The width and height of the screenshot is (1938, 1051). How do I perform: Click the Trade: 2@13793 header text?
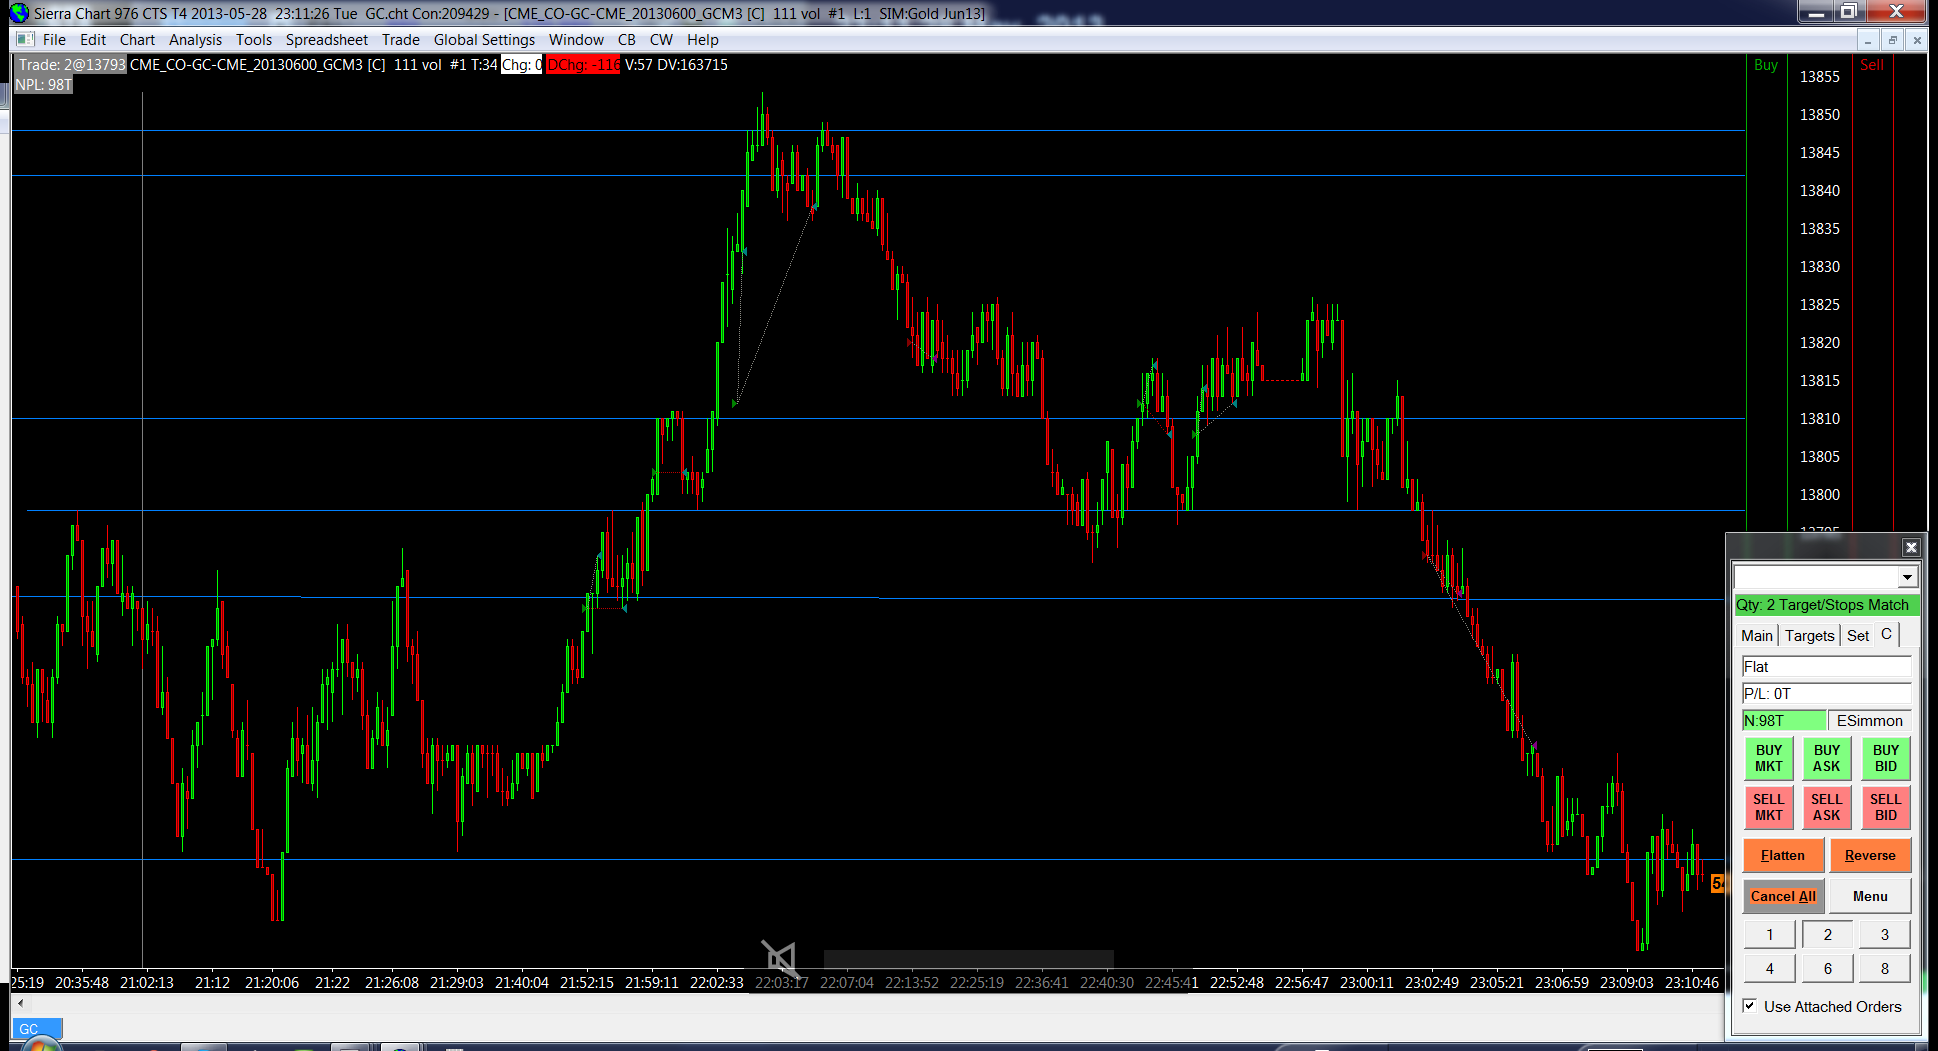pyautogui.click(x=71, y=65)
